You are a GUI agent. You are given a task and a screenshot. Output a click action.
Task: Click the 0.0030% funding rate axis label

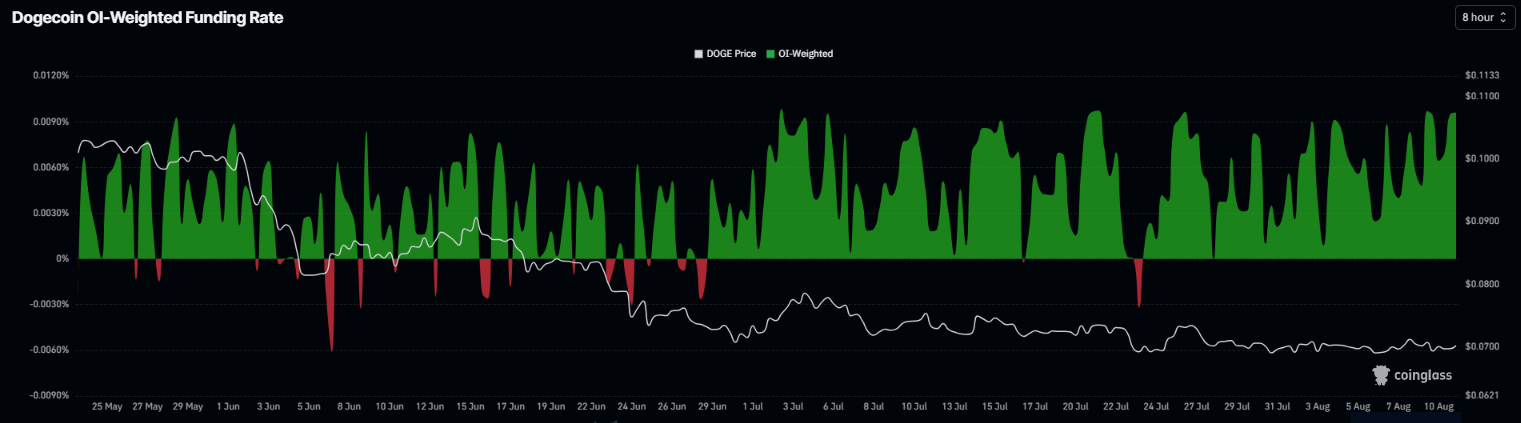coord(49,213)
